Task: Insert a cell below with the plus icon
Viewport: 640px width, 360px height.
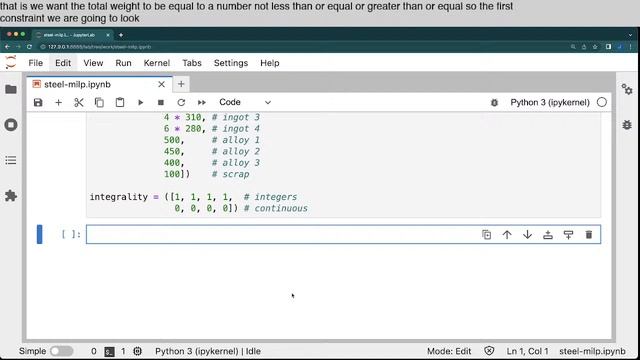Action: click(x=58, y=102)
